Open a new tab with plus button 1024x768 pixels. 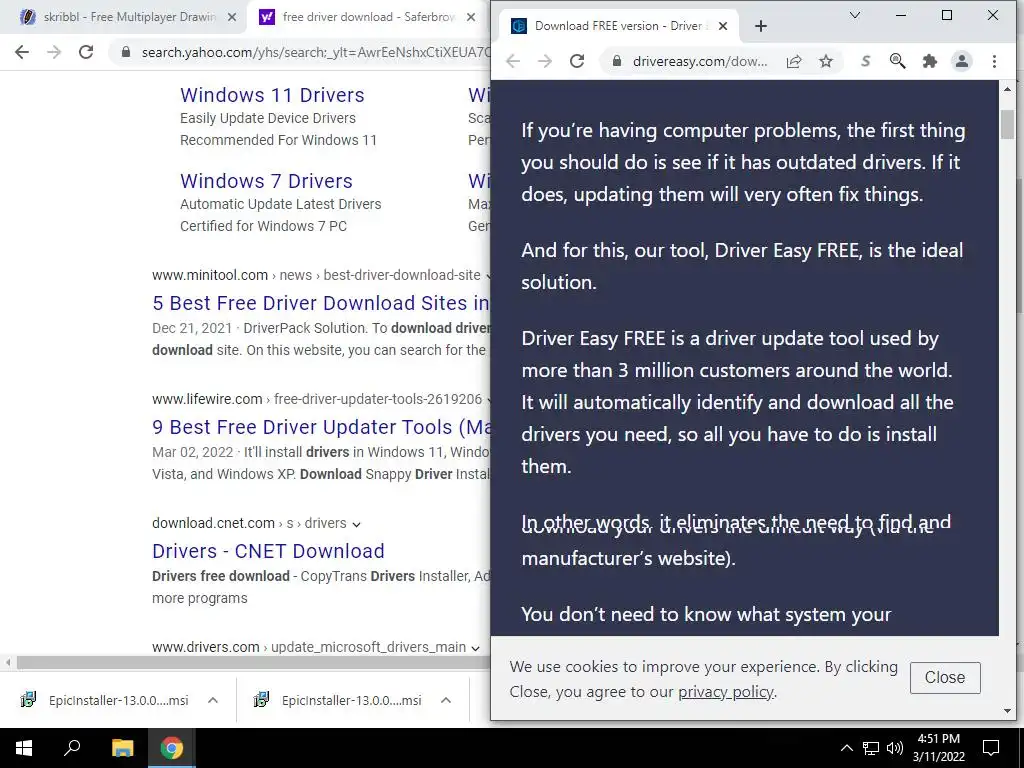click(x=760, y=26)
